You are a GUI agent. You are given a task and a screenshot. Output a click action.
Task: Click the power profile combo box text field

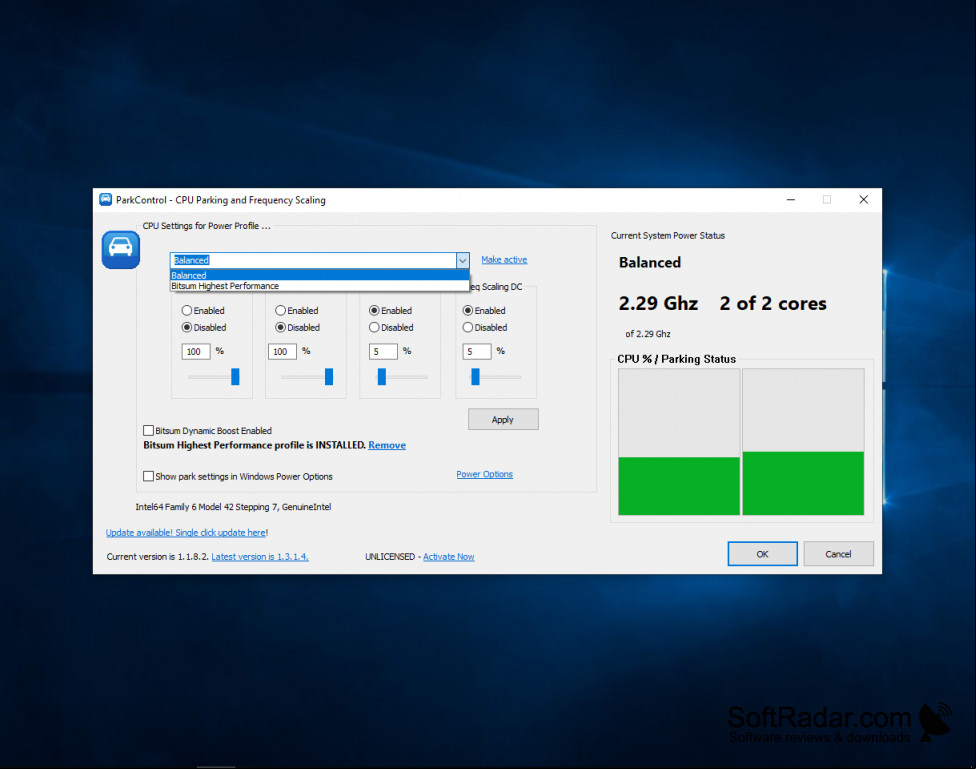314,260
